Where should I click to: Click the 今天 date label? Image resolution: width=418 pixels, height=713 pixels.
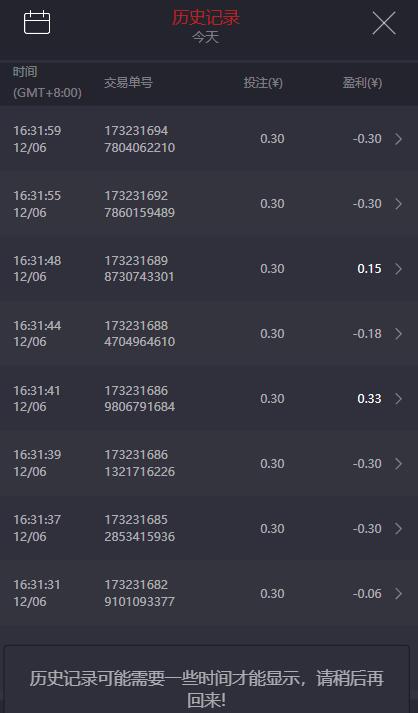[x=206, y=37]
